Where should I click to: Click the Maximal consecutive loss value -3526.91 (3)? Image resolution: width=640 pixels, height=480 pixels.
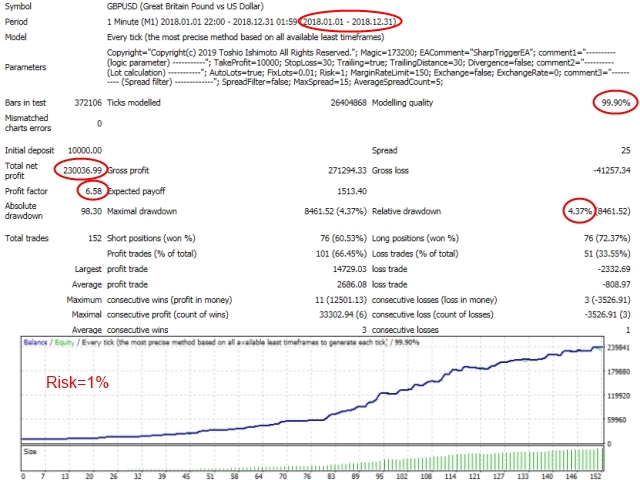click(607, 315)
